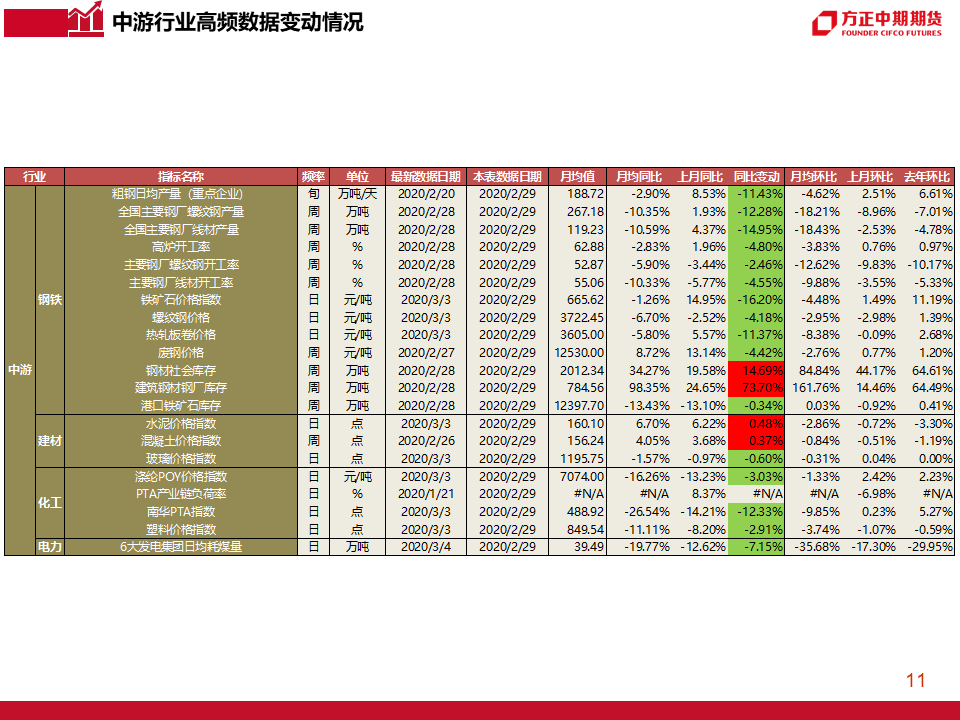This screenshot has width=960, height=720.
Task: Click the 化工 category cell
Action: (49, 502)
